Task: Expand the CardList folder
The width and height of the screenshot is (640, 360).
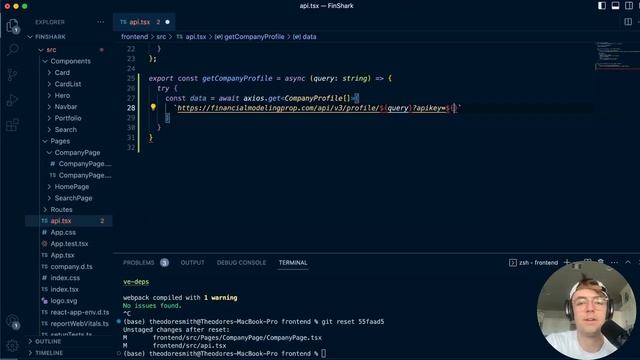Action: pyautogui.click(x=68, y=84)
